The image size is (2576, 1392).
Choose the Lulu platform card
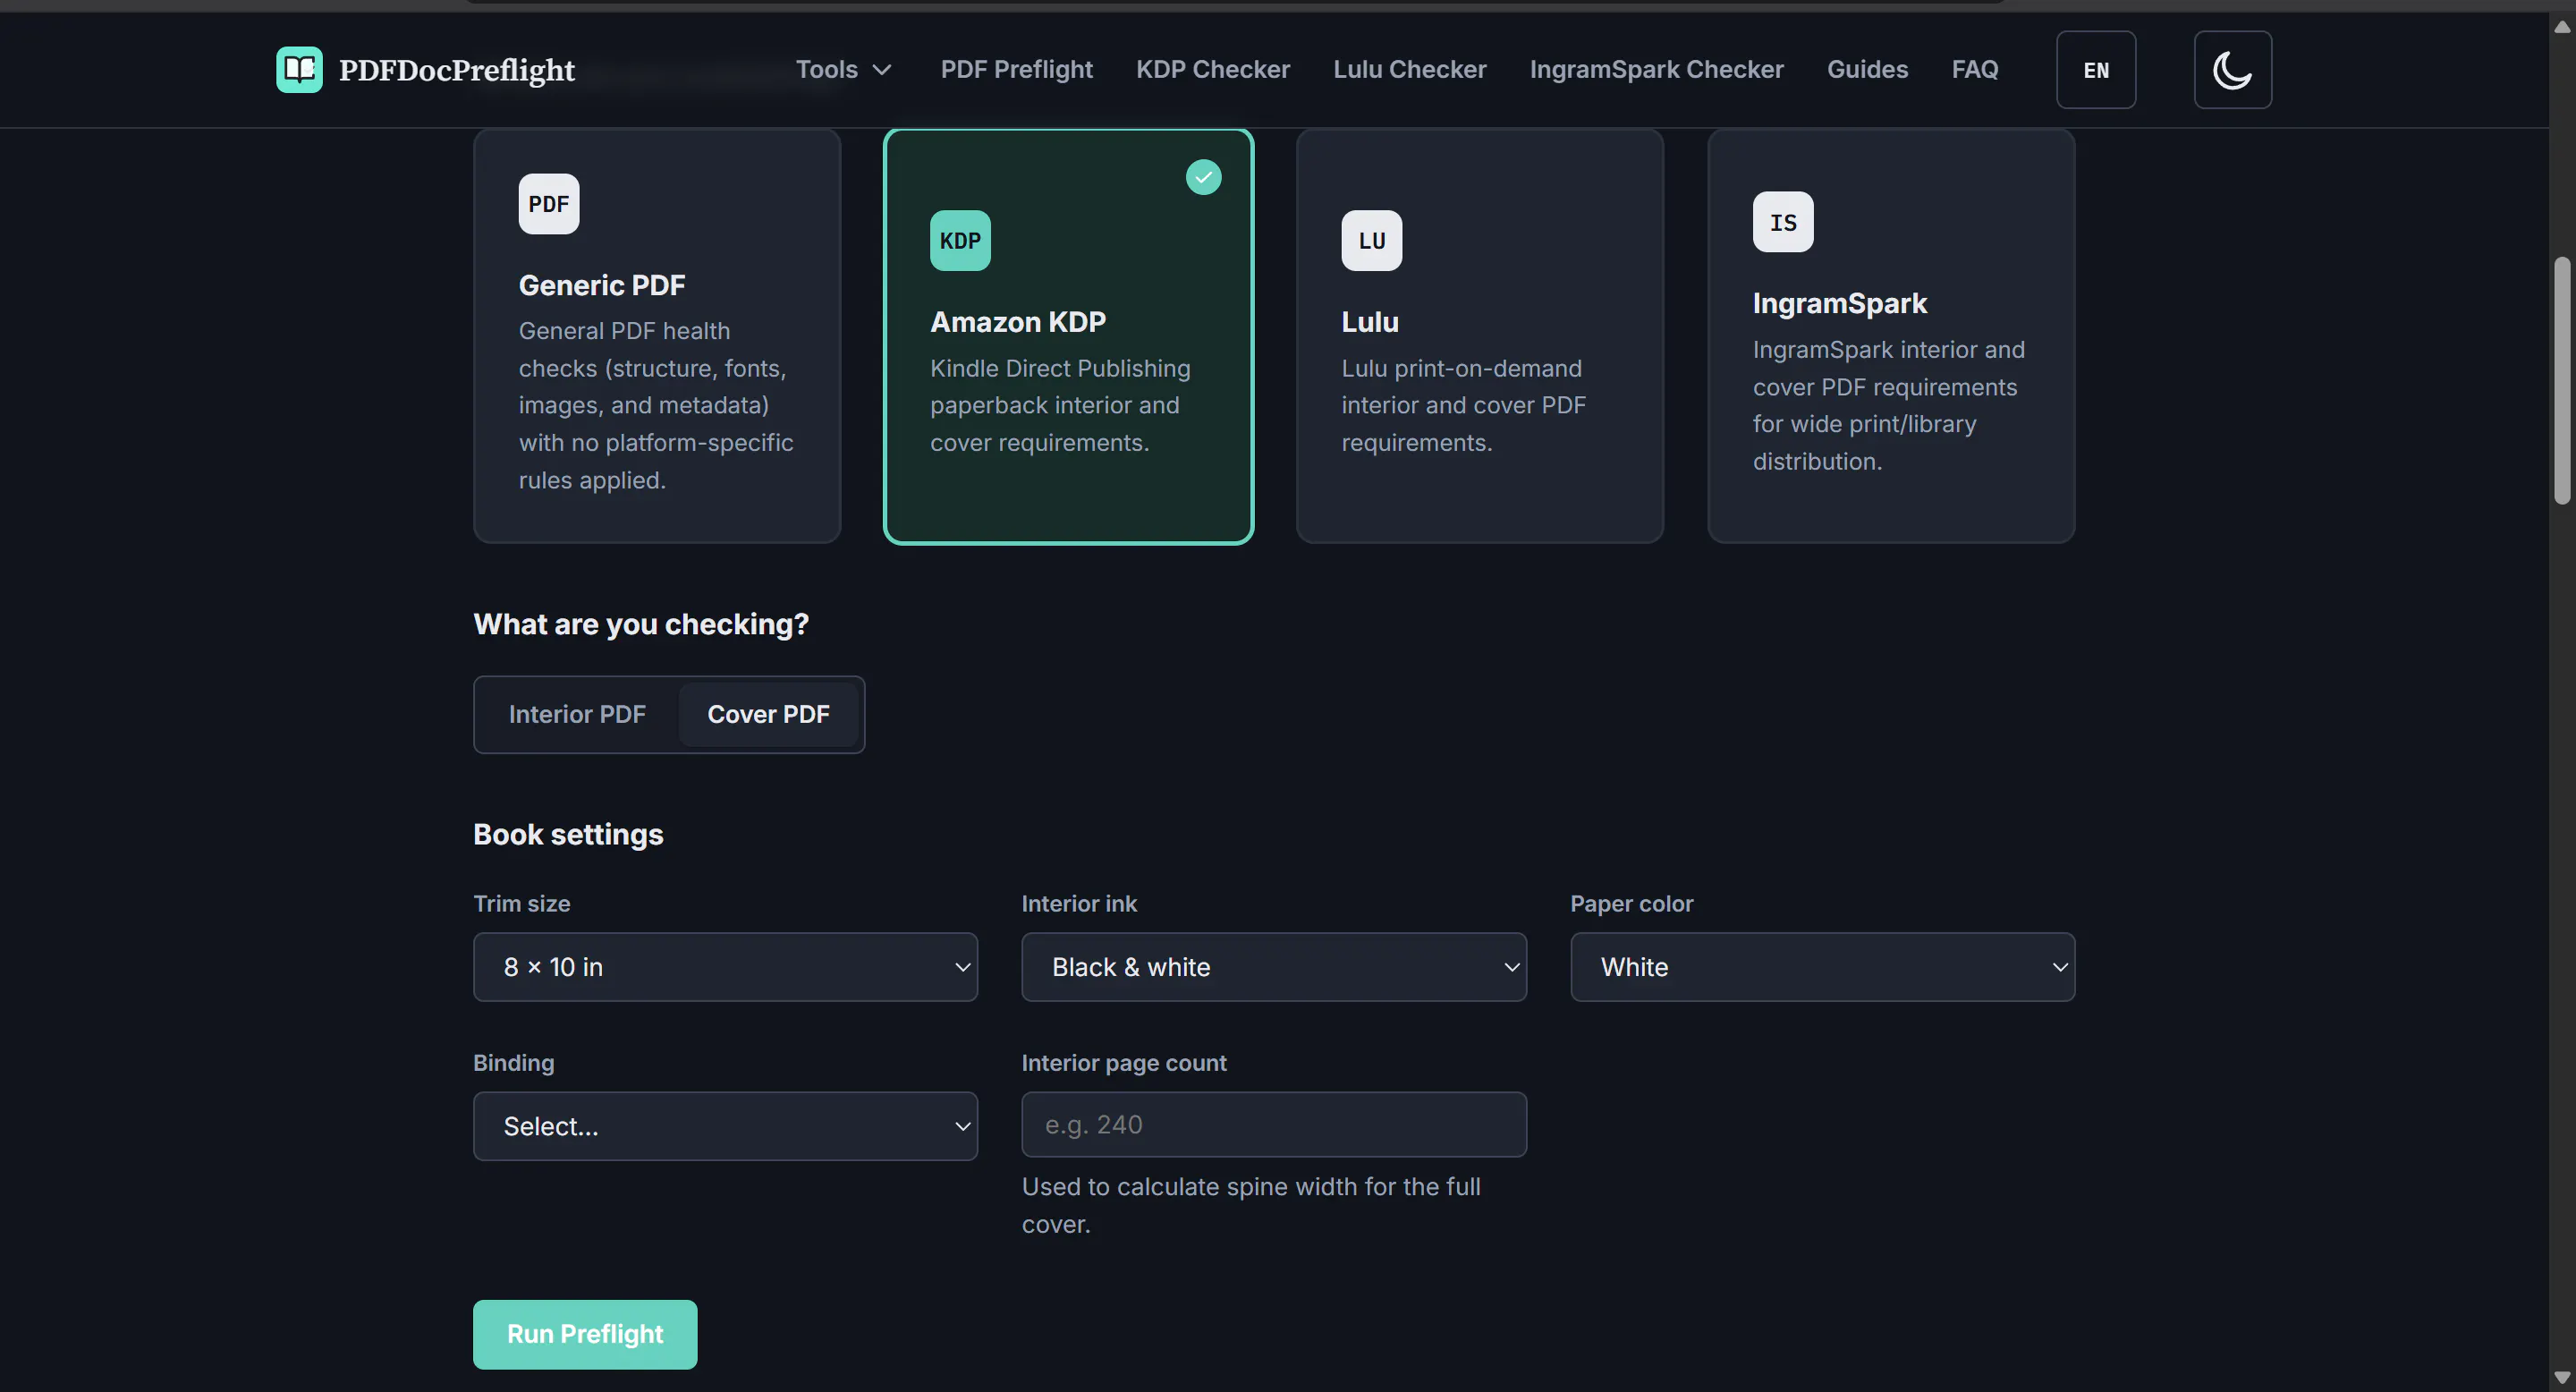coord(1479,336)
